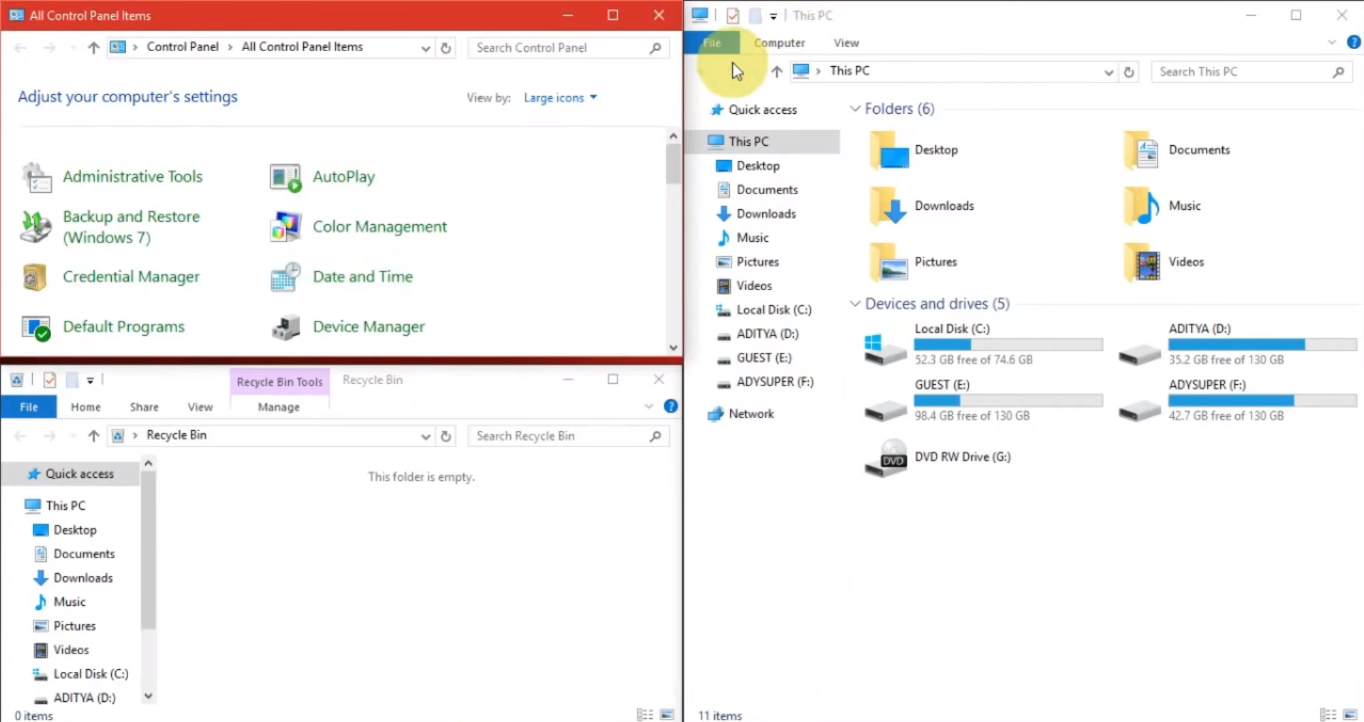This screenshot has height=722, width=1364.
Task: Open Recycle Bin address bar history dropdown
Action: coord(426,436)
